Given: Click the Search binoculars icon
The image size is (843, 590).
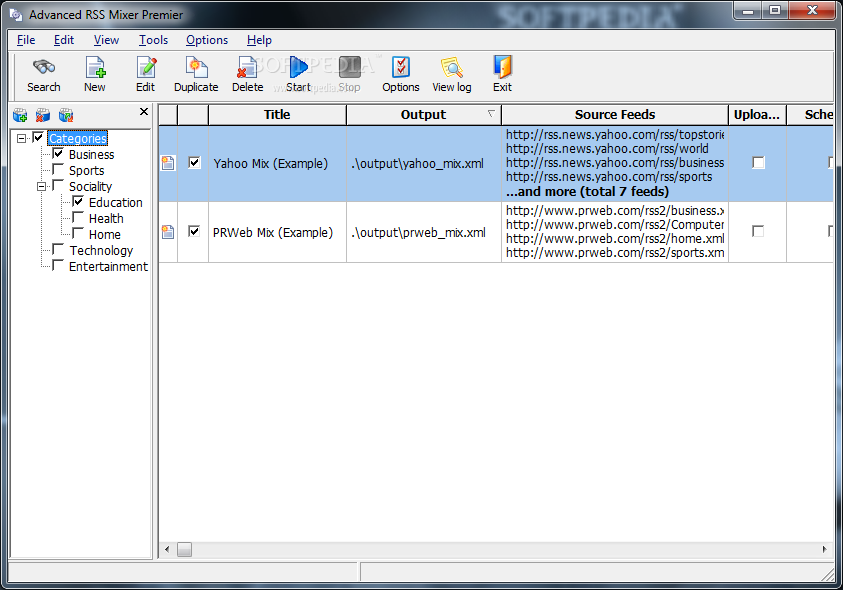Looking at the screenshot, I should click(x=44, y=67).
